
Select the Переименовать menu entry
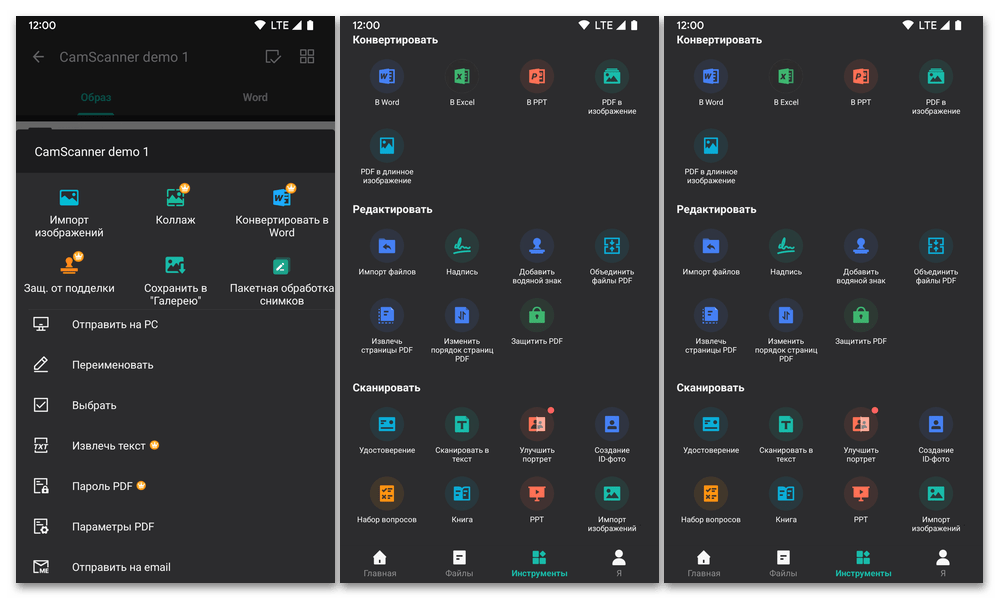click(x=112, y=365)
